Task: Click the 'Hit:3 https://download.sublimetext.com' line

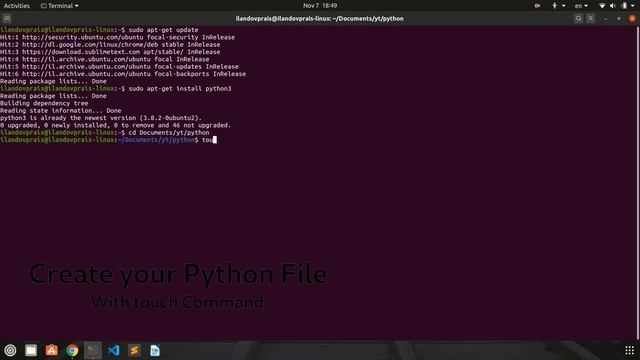Action: (x=110, y=52)
